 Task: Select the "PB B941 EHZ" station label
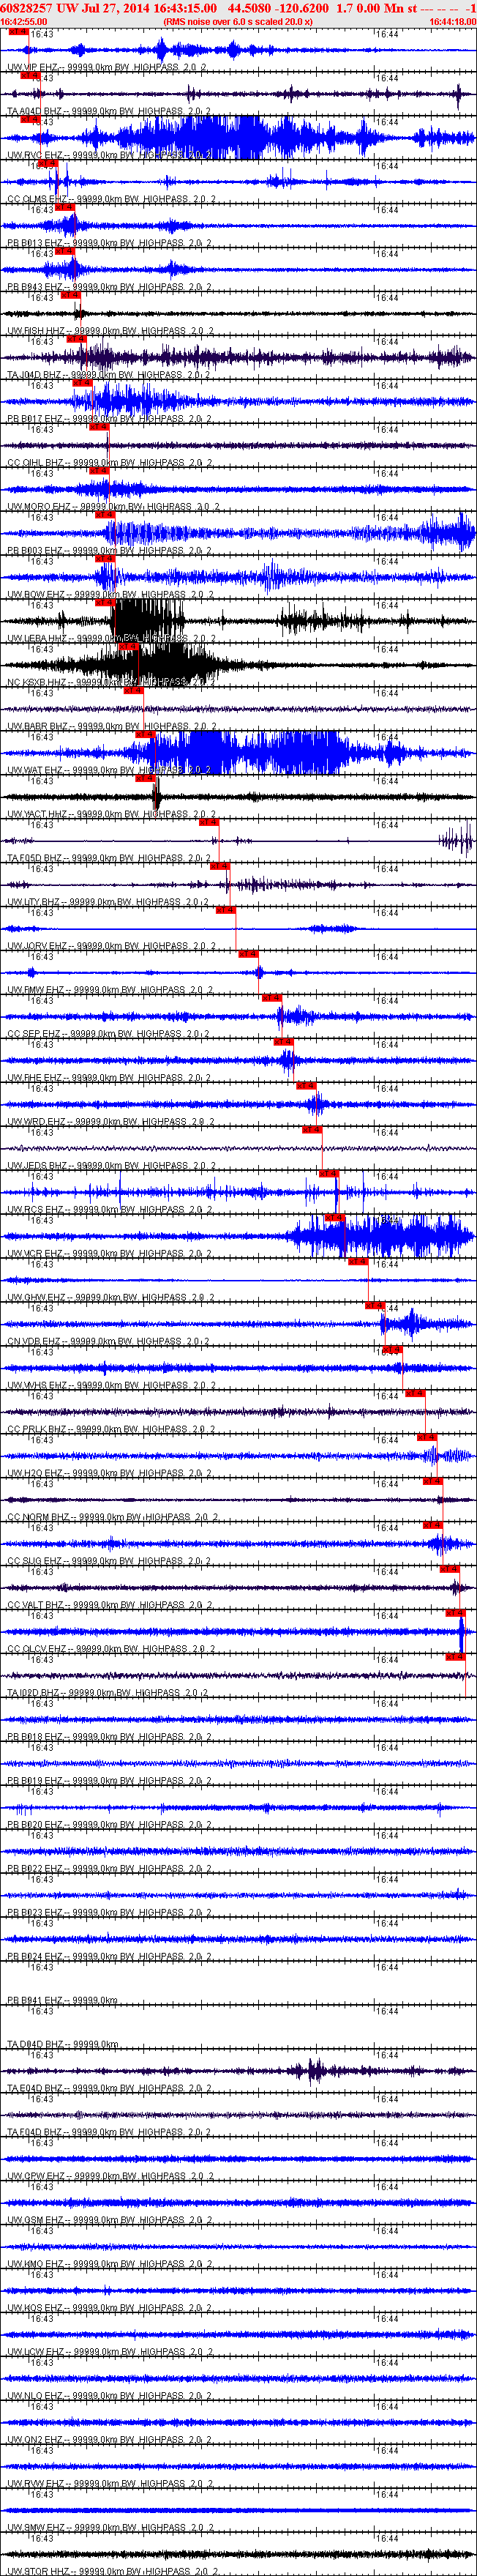pos(35,2000)
